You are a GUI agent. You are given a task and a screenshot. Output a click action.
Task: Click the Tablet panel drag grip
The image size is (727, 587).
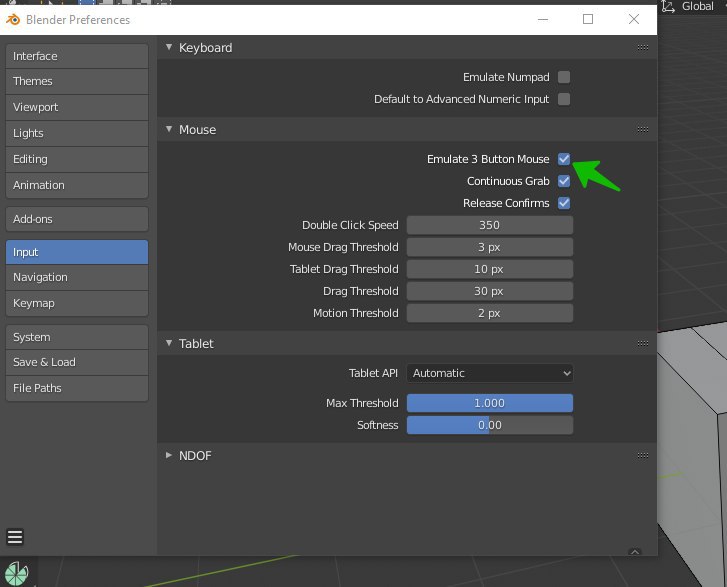pos(643,343)
